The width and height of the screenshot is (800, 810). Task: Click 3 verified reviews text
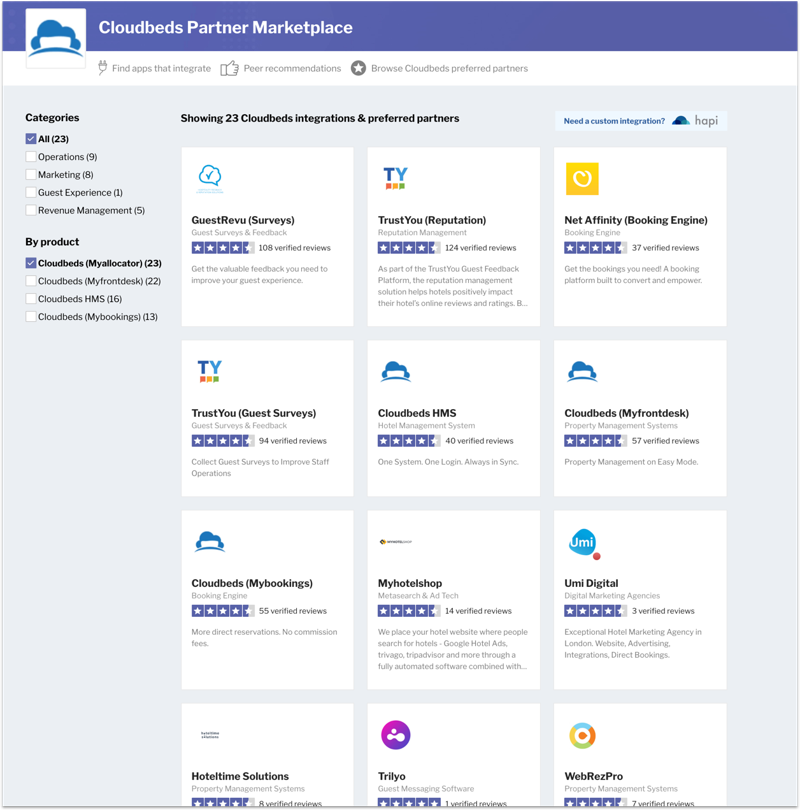(x=664, y=611)
